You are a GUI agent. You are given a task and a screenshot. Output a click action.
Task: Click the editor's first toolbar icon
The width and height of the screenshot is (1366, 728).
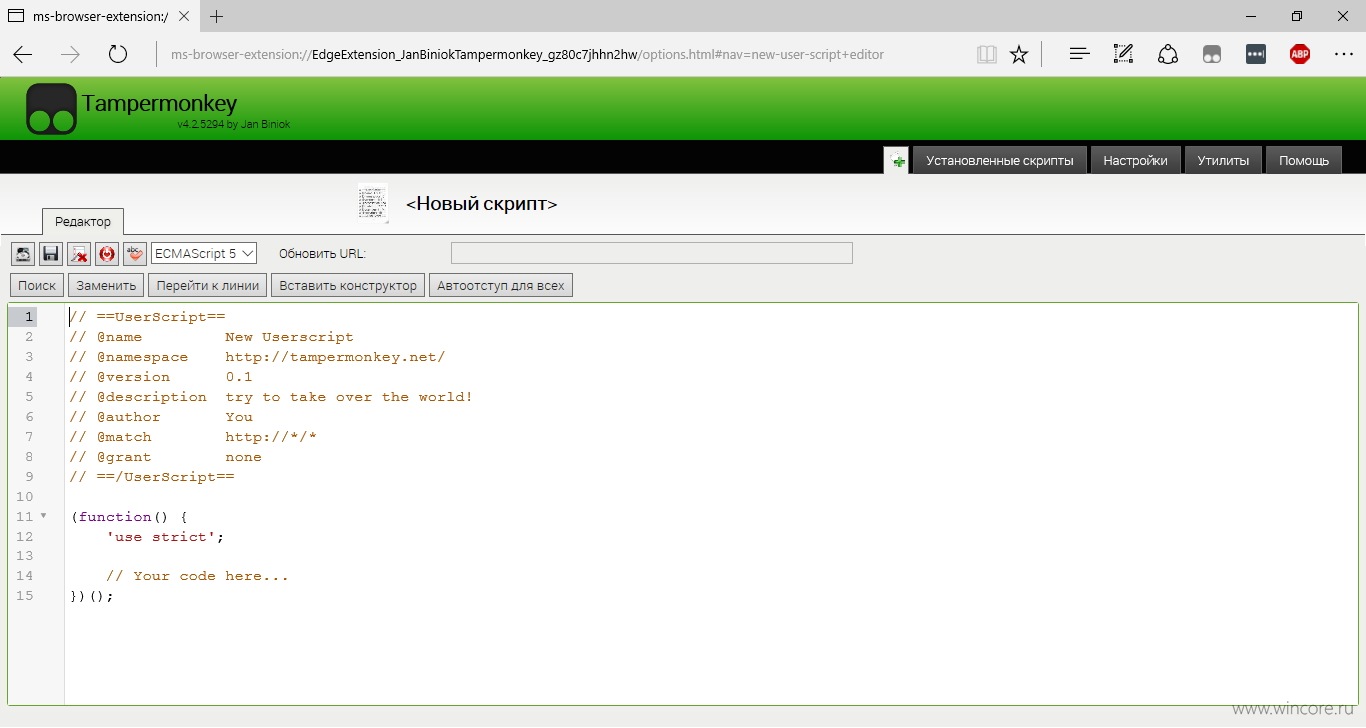pos(23,254)
